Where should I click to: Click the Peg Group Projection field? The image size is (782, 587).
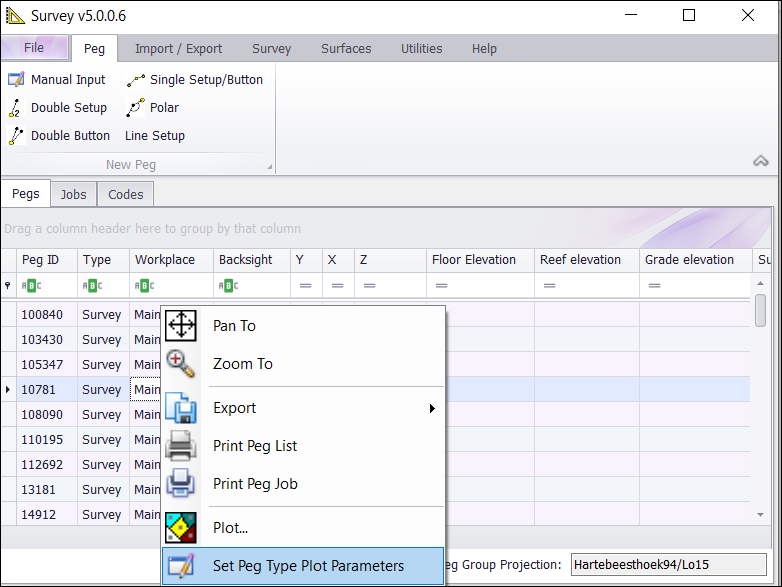click(667, 565)
